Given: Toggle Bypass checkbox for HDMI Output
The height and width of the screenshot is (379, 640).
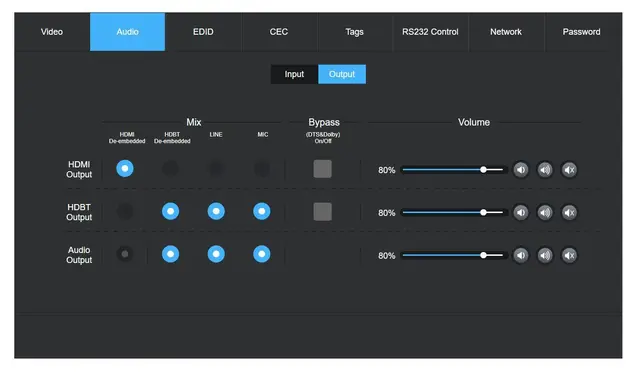Looking at the screenshot, I should point(322,169).
